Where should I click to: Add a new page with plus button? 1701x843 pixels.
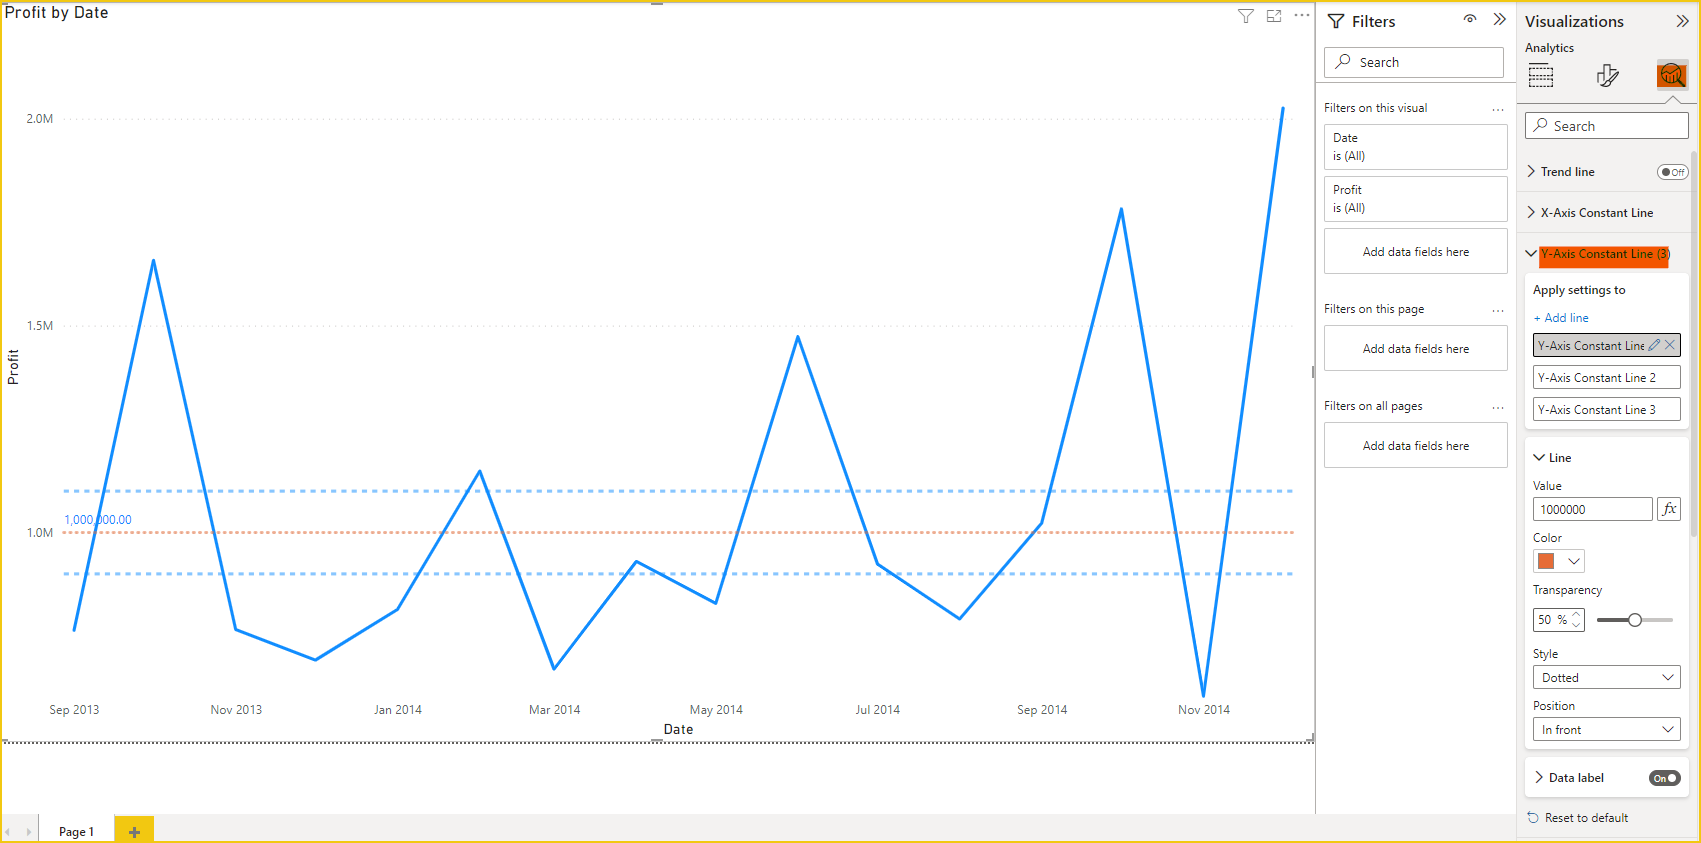tap(134, 831)
